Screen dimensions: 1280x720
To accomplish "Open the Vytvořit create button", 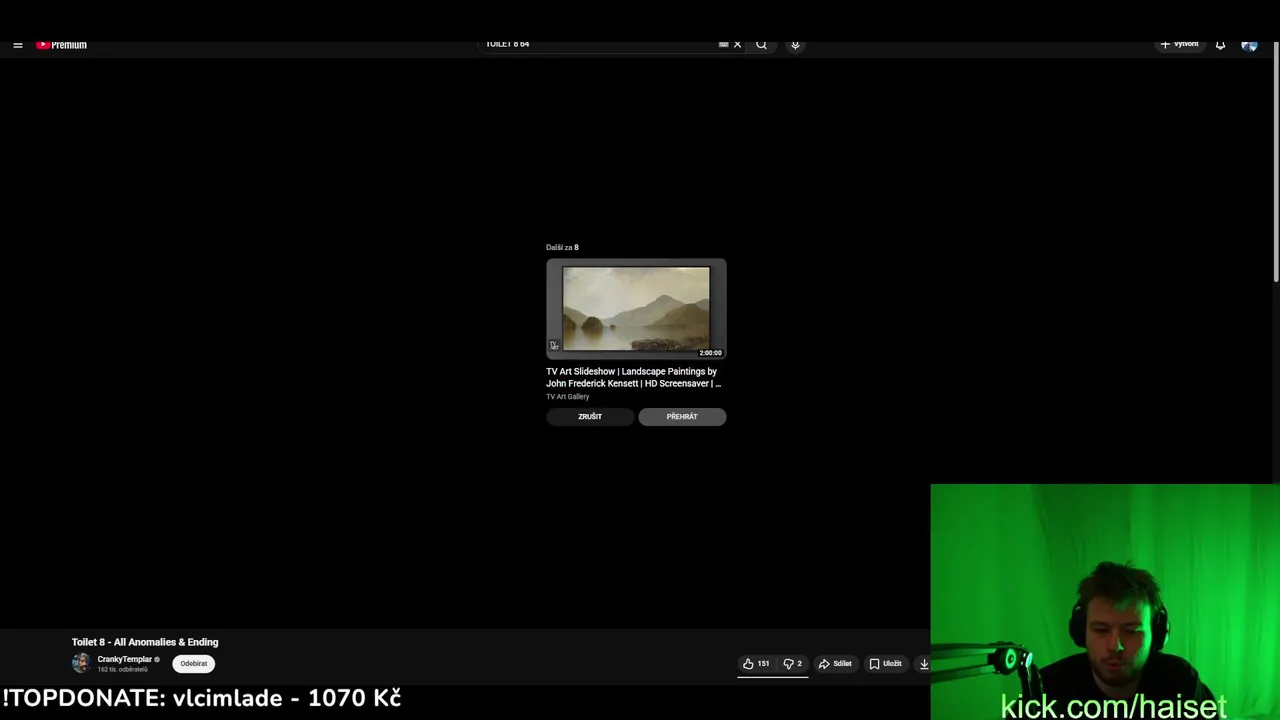I will (1180, 44).
